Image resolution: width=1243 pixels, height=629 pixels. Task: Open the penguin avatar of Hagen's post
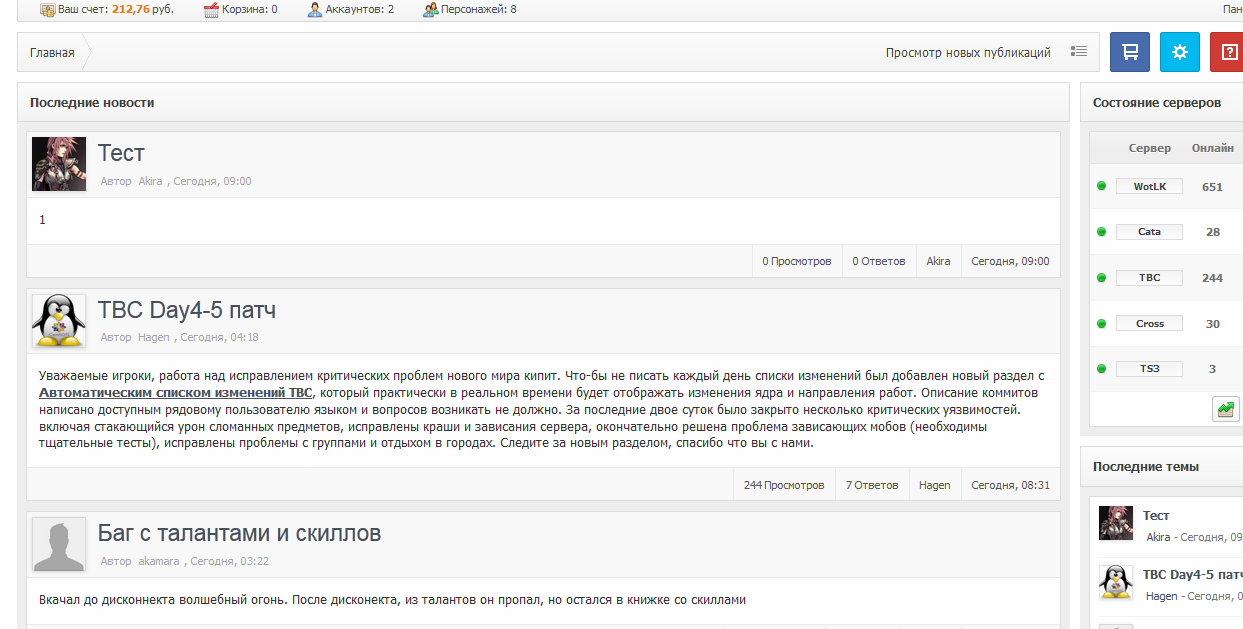pyautogui.click(x=59, y=321)
